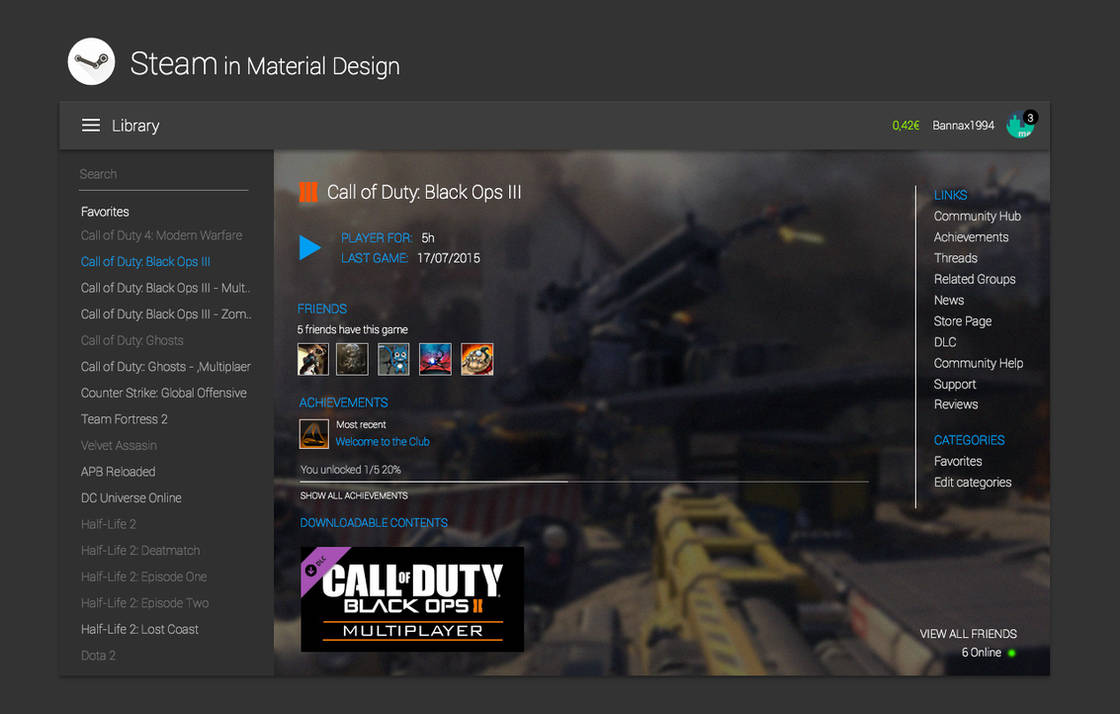Open the Threads link
Image resolution: width=1120 pixels, height=714 pixels.
(x=956, y=258)
